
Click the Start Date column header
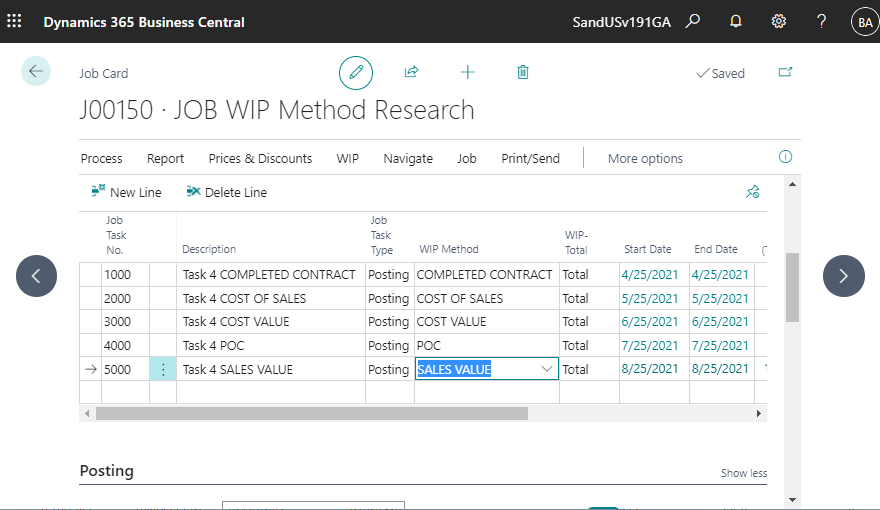point(648,249)
